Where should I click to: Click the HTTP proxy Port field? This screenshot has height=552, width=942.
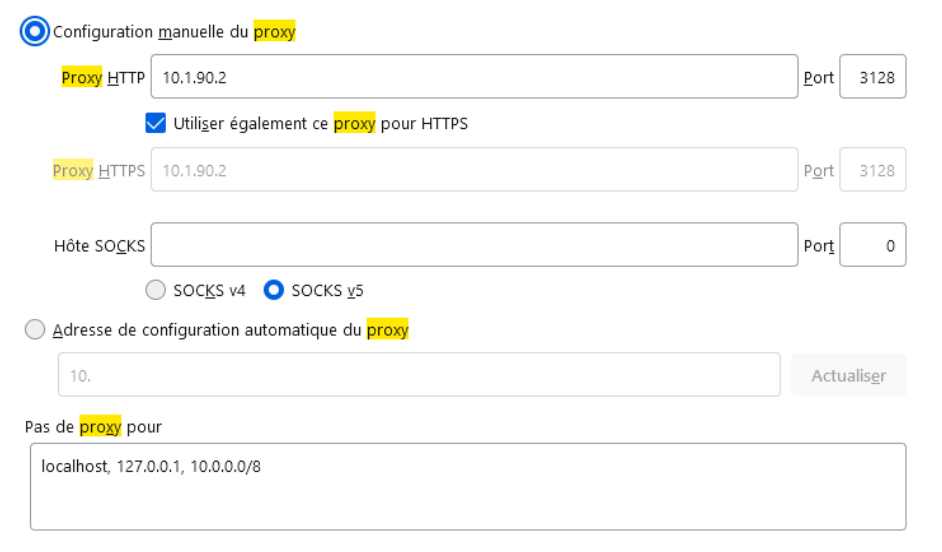(x=872, y=77)
